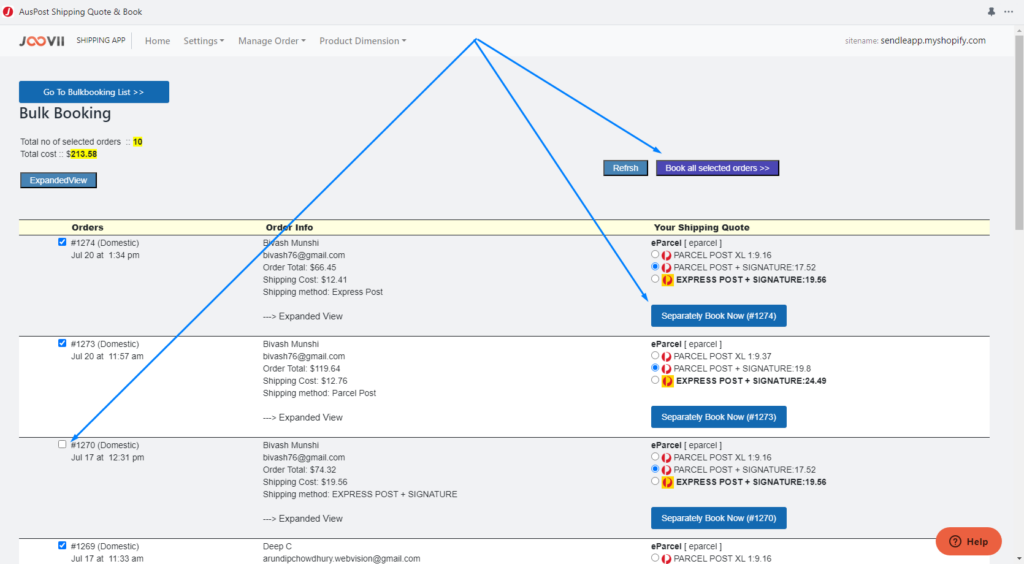Click Order Total: $66.45 text
The height and width of the screenshot is (564, 1024).
[299, 268]
